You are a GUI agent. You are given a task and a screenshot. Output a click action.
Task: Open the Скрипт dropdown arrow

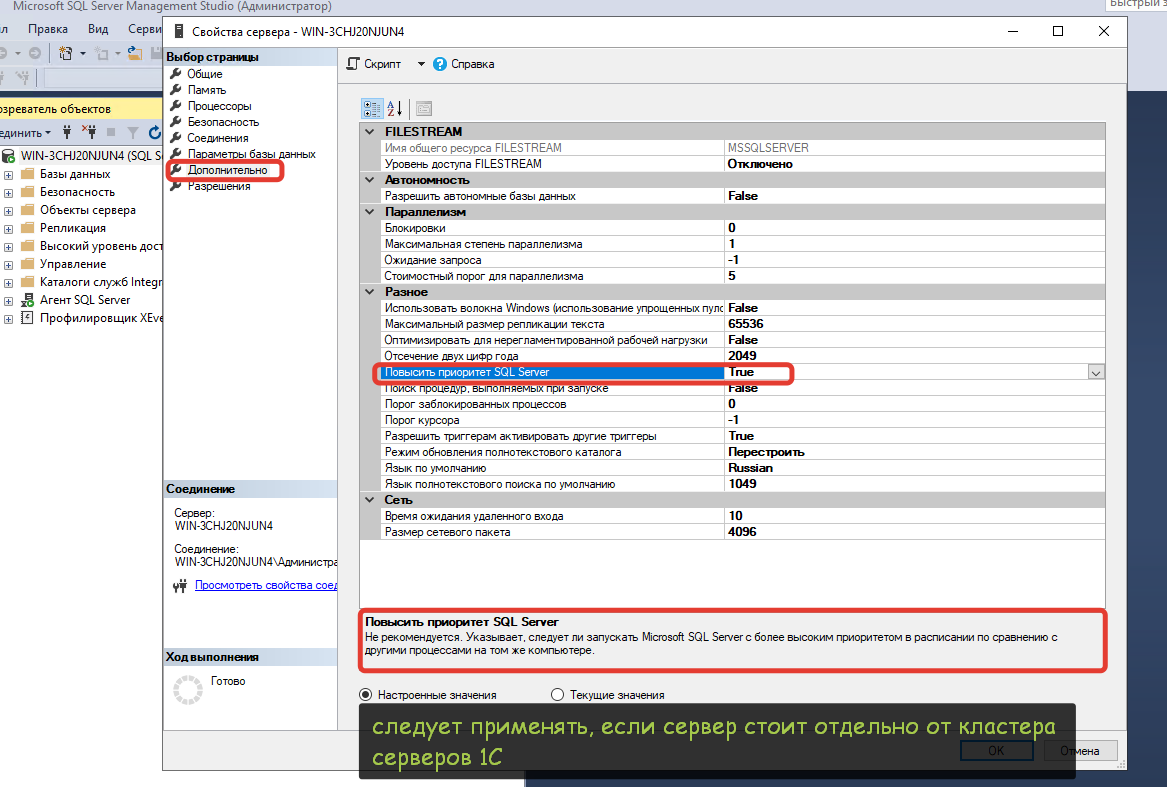(x=421, y=64)
